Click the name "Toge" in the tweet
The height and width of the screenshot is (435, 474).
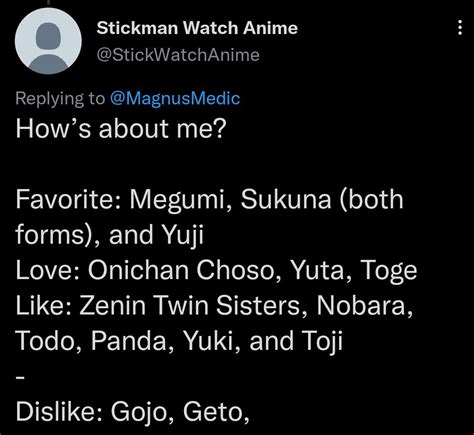coord(389,271)
